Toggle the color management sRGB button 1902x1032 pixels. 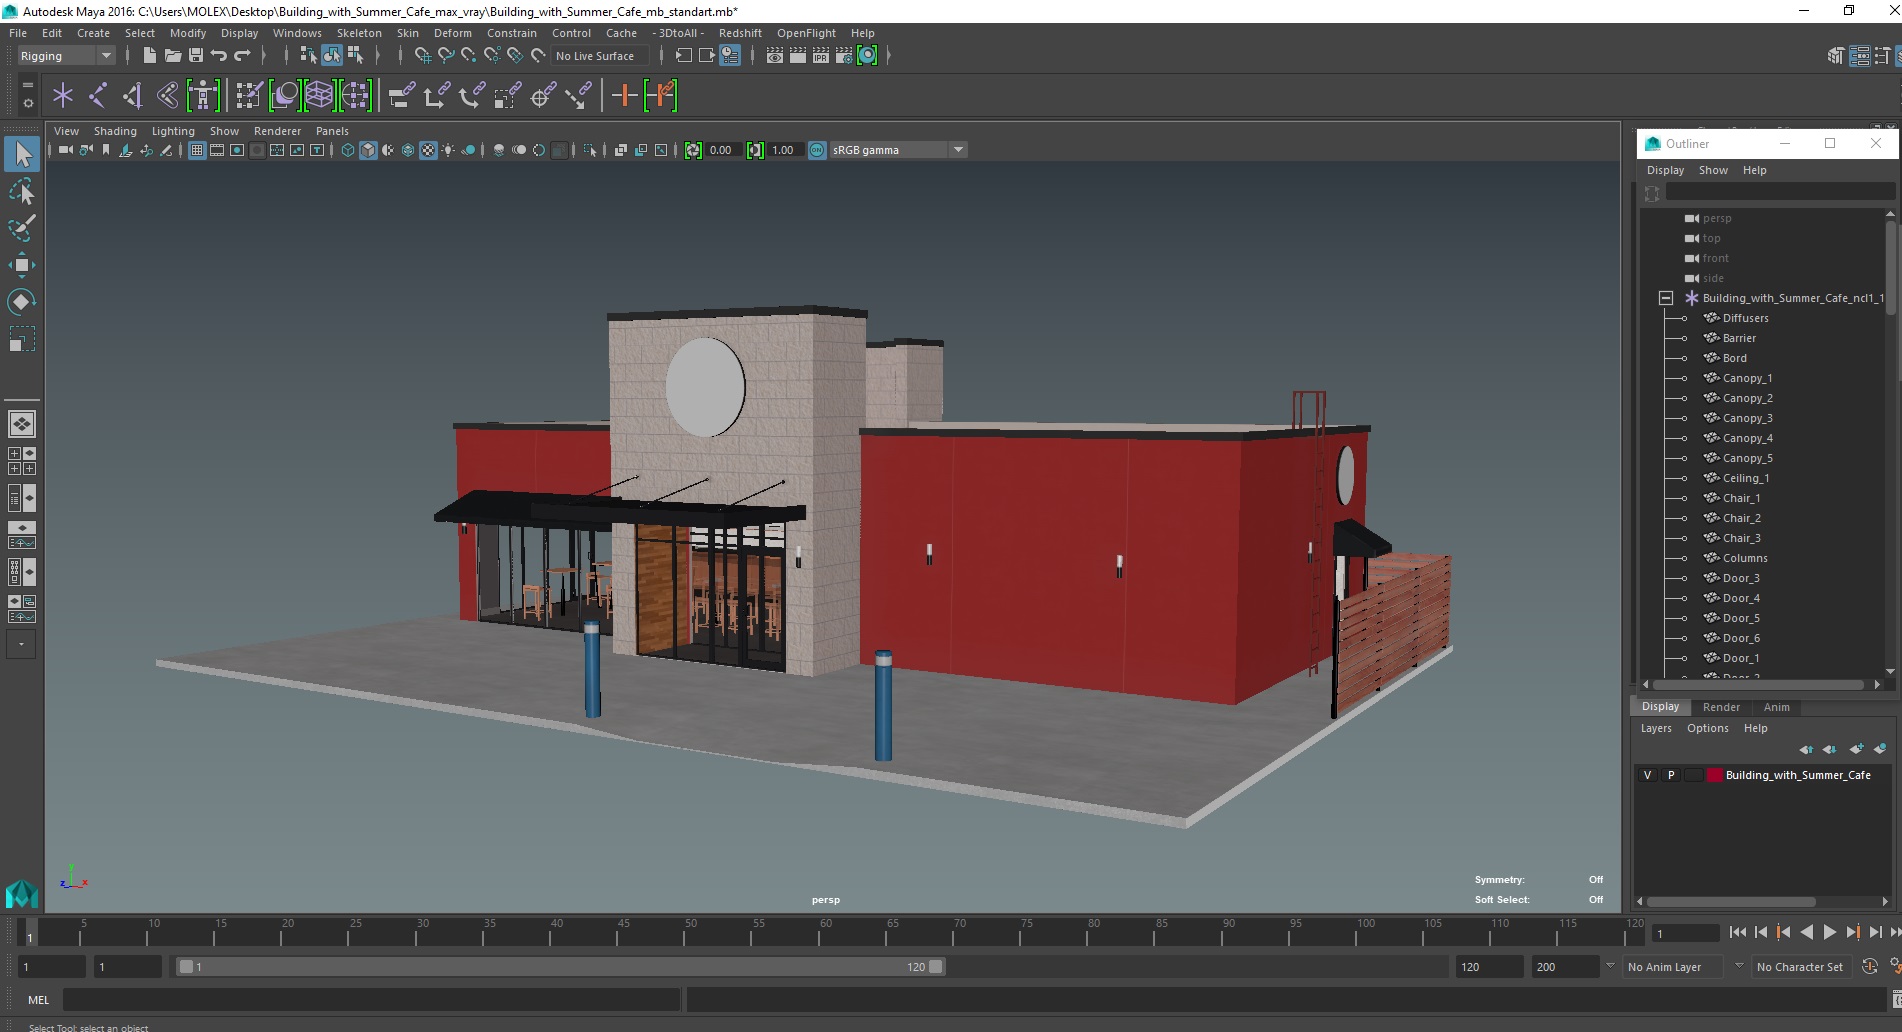818,150
